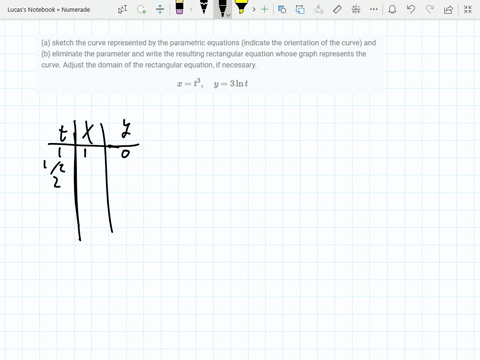This screenshot has height=360, width=480.
Task: Open the Math assistant tool
Action: tap(356, 9)
